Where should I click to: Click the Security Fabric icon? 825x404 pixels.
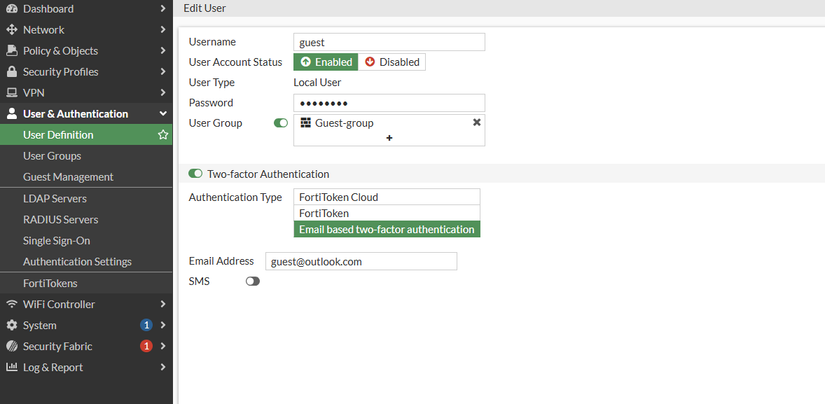pyautogui.click(x=12, y=346)
